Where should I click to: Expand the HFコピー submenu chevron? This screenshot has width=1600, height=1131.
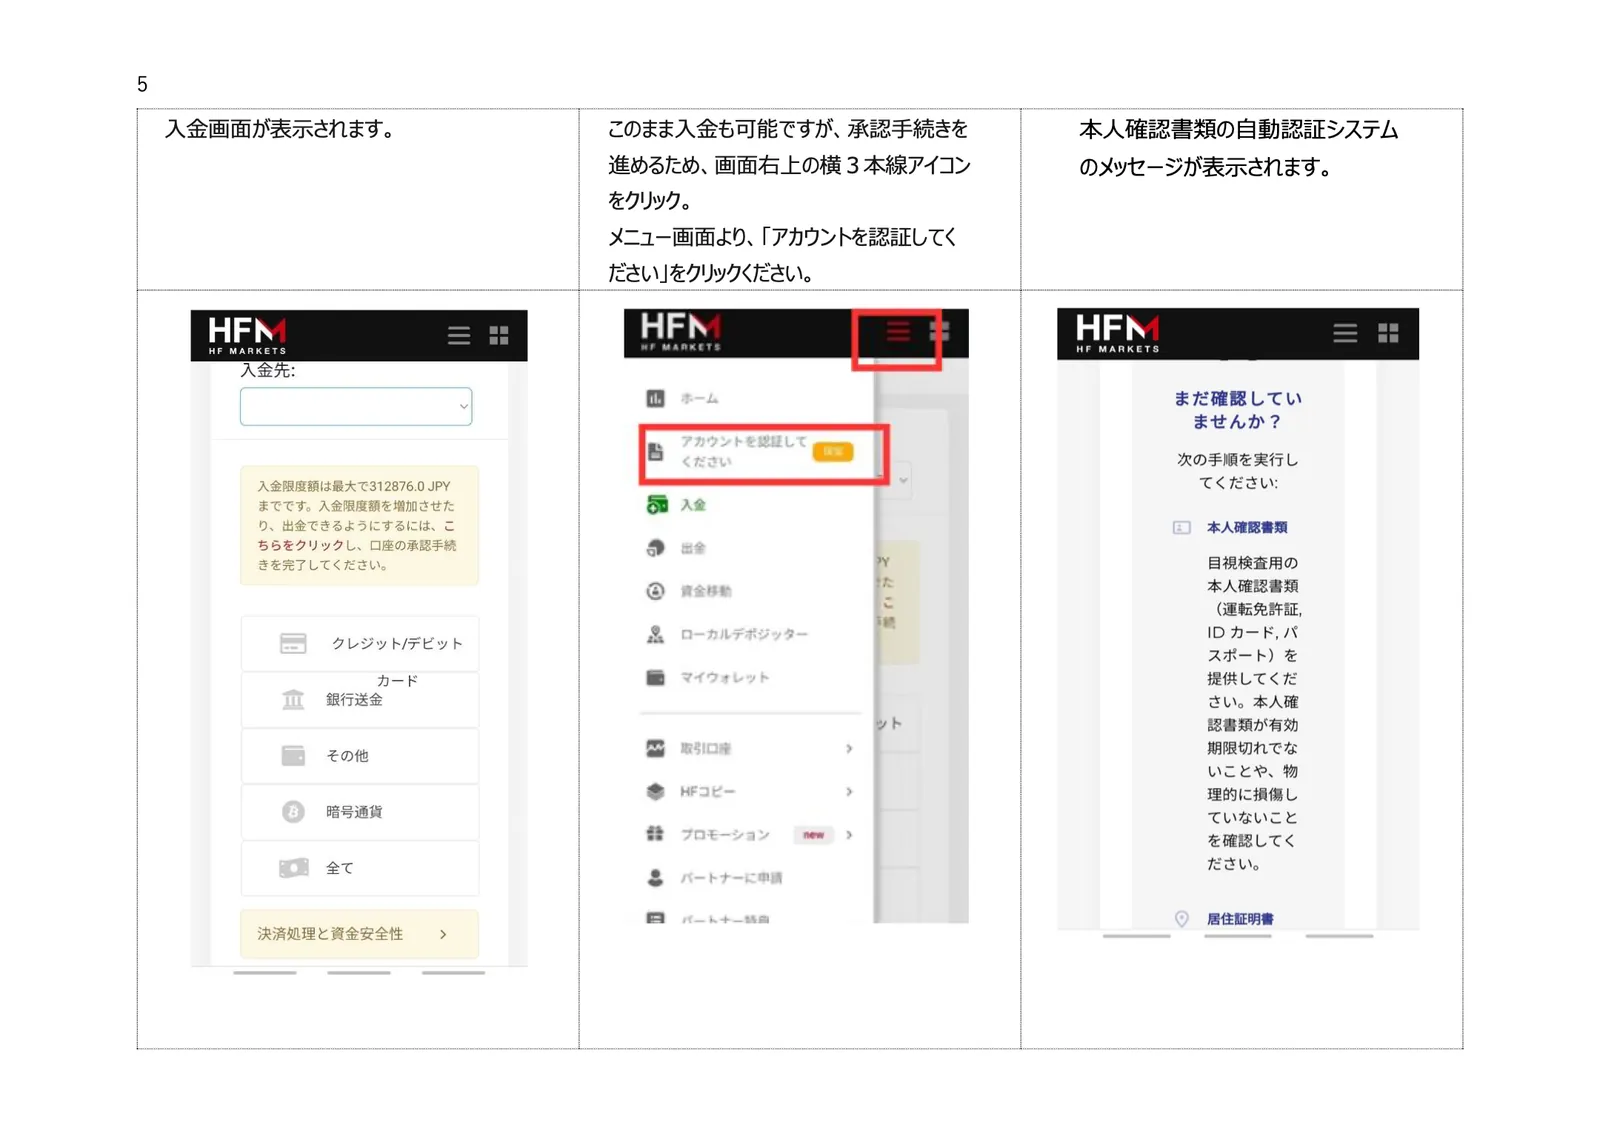tap(849, 791)
